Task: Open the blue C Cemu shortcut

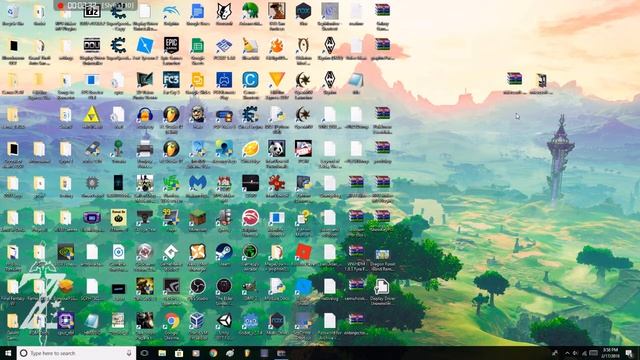Action: pyautogui.click(x=250, y=80)
